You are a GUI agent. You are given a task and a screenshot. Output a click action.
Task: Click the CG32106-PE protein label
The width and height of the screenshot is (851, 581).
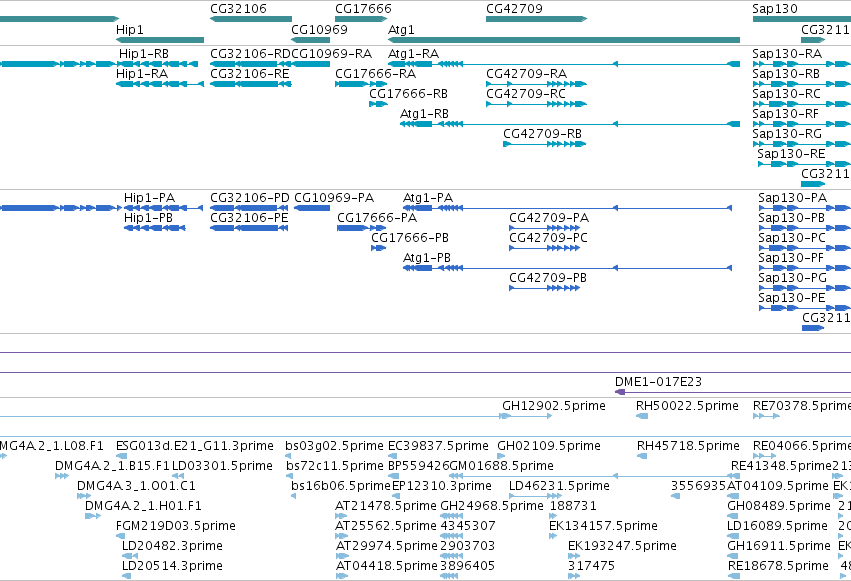(249, 218)
